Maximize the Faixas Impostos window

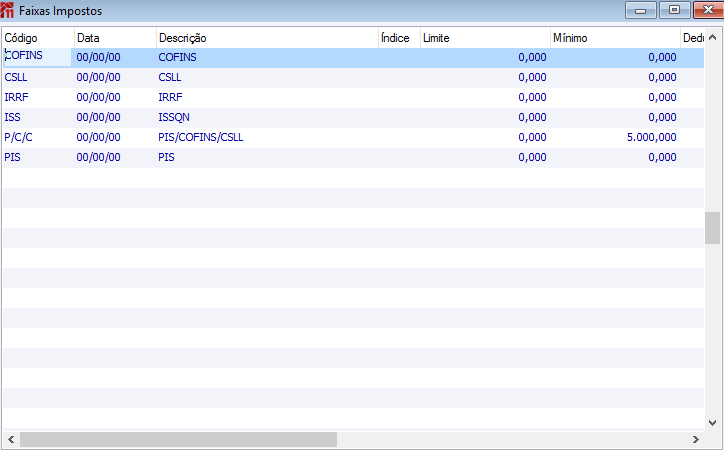pyautogui.click(x=674, y=10)
